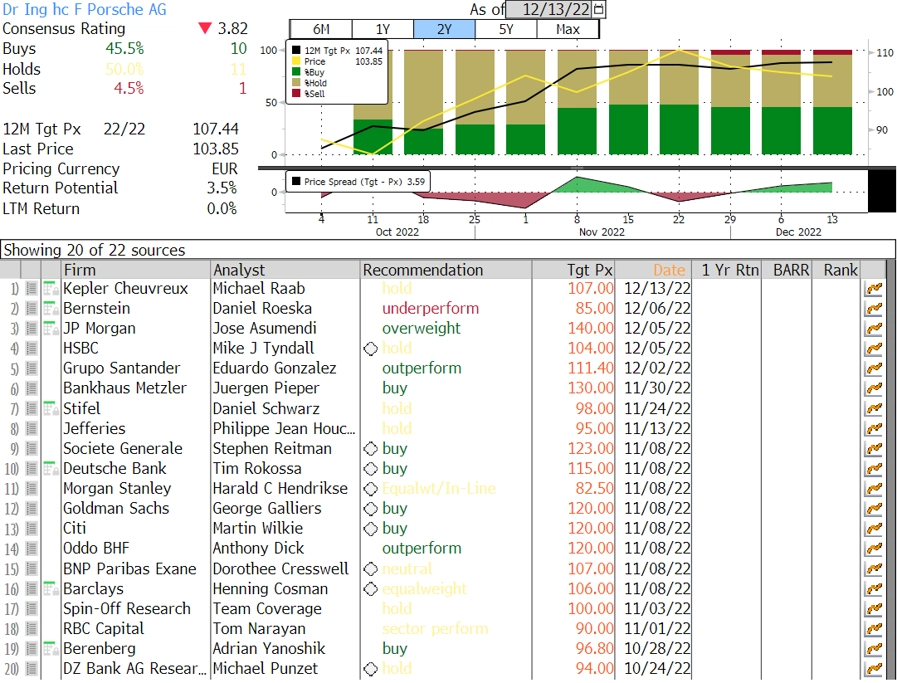Click the green %Buy legend swatch
The height and width of the screenshot is (683, 897).
296,72
